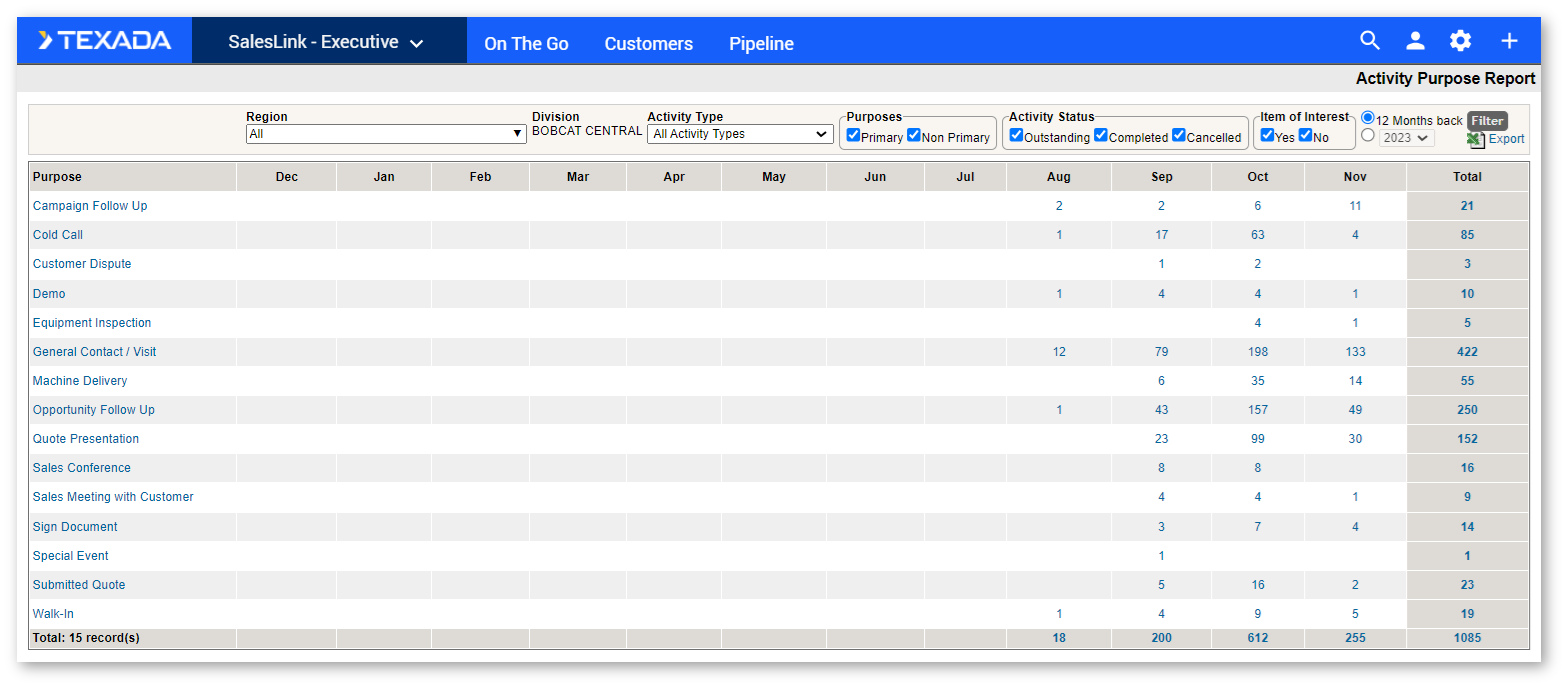Image resolution: width=1567 pixels, height=688 pixels.
Task: Select the General Contact / Visit October value 198
Action: 1257,351
